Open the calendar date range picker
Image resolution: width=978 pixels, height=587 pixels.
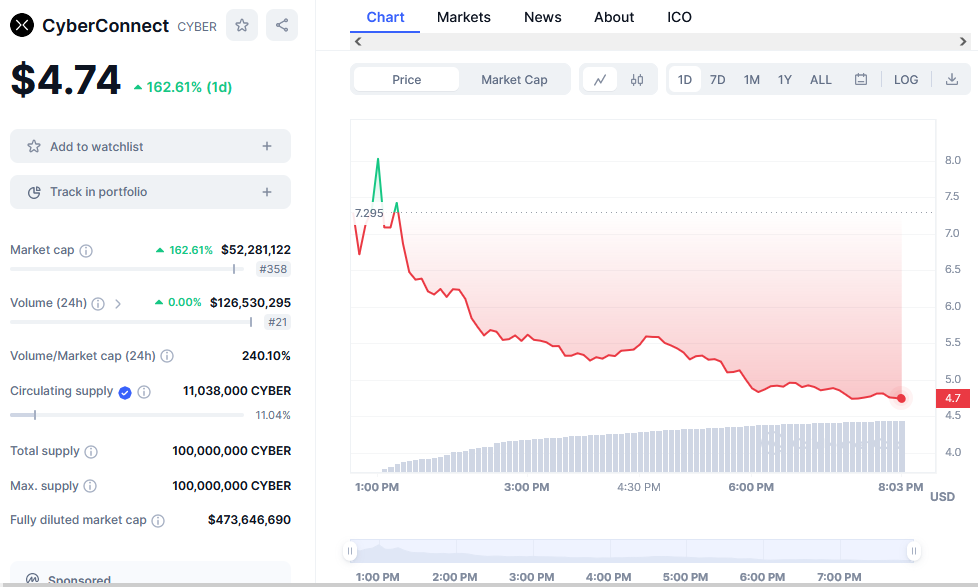[x=861, y=79]
